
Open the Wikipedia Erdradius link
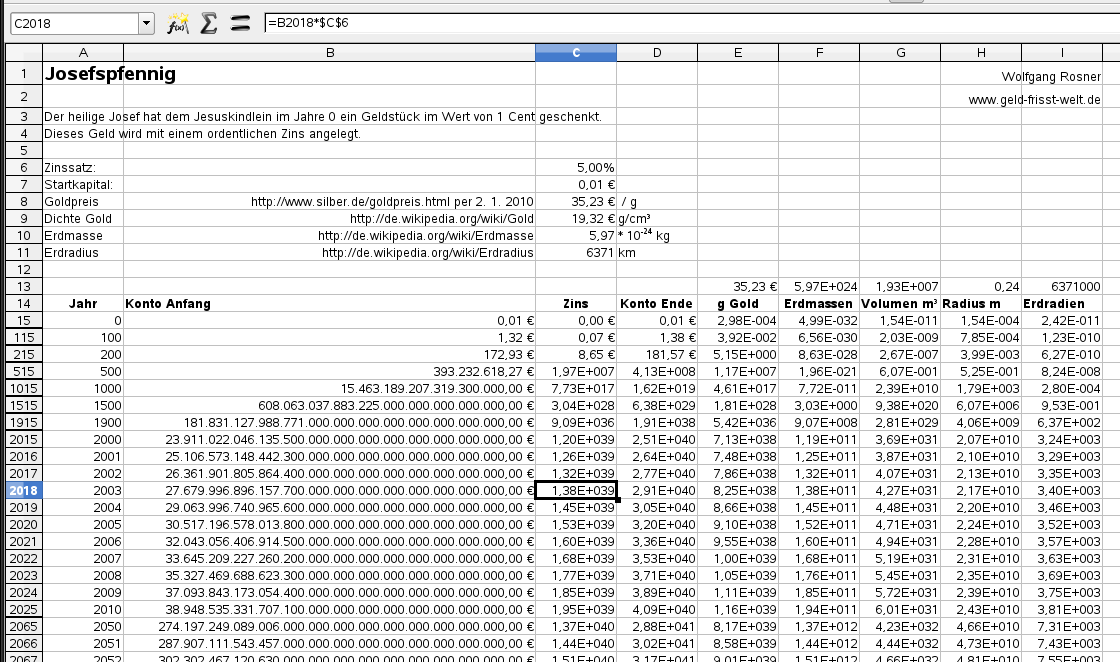coord(427,252)
